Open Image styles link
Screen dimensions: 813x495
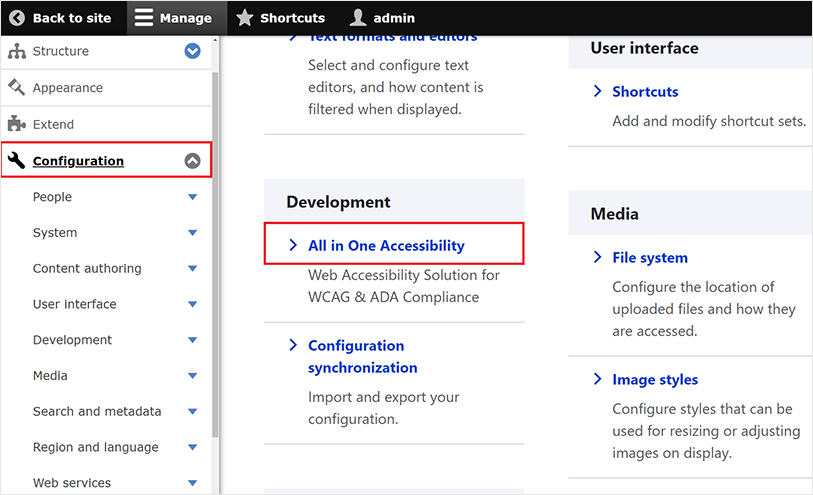point(655,379)
